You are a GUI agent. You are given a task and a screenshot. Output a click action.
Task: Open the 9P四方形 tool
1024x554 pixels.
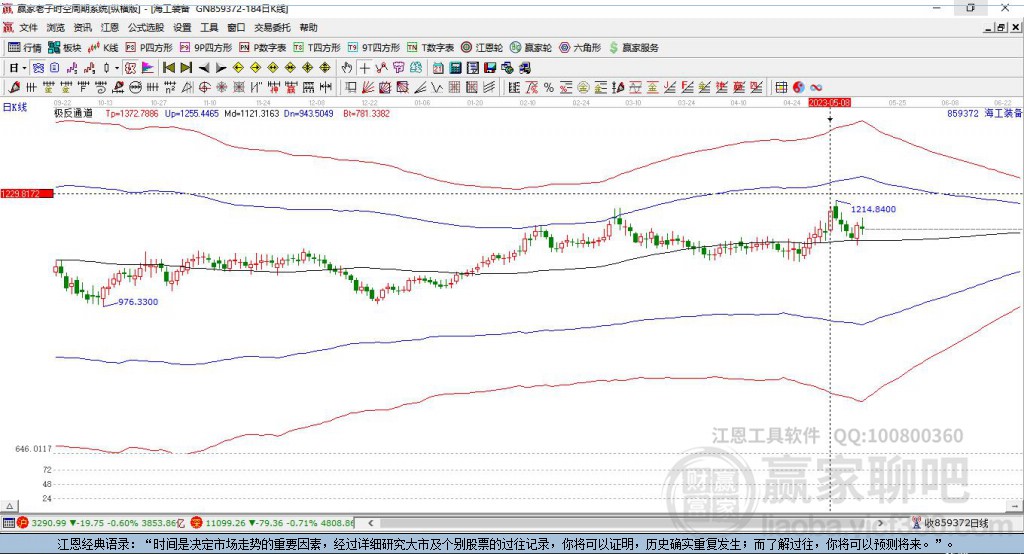[x=206, y=48]
